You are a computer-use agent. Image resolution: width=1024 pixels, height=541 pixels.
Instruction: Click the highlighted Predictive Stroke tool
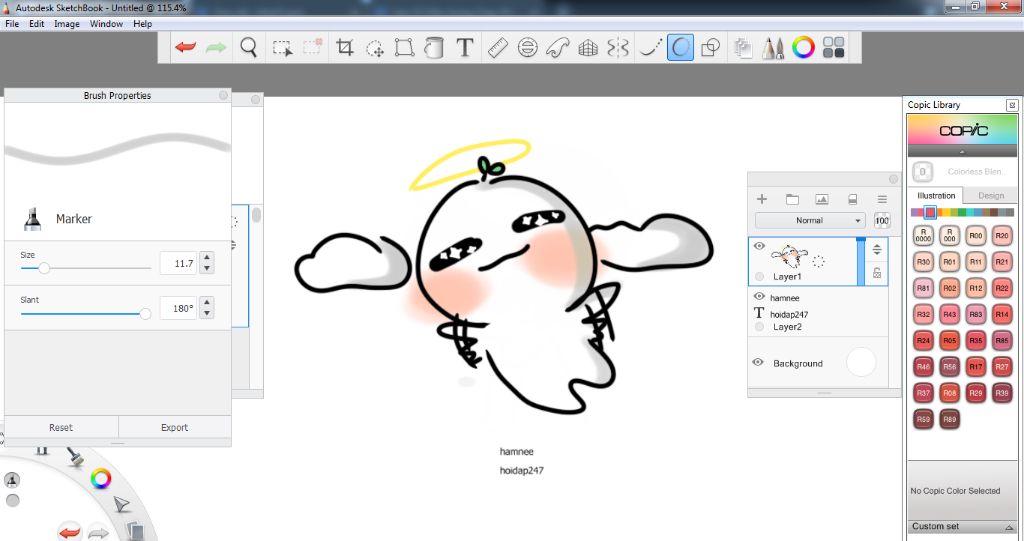point(680,47)
